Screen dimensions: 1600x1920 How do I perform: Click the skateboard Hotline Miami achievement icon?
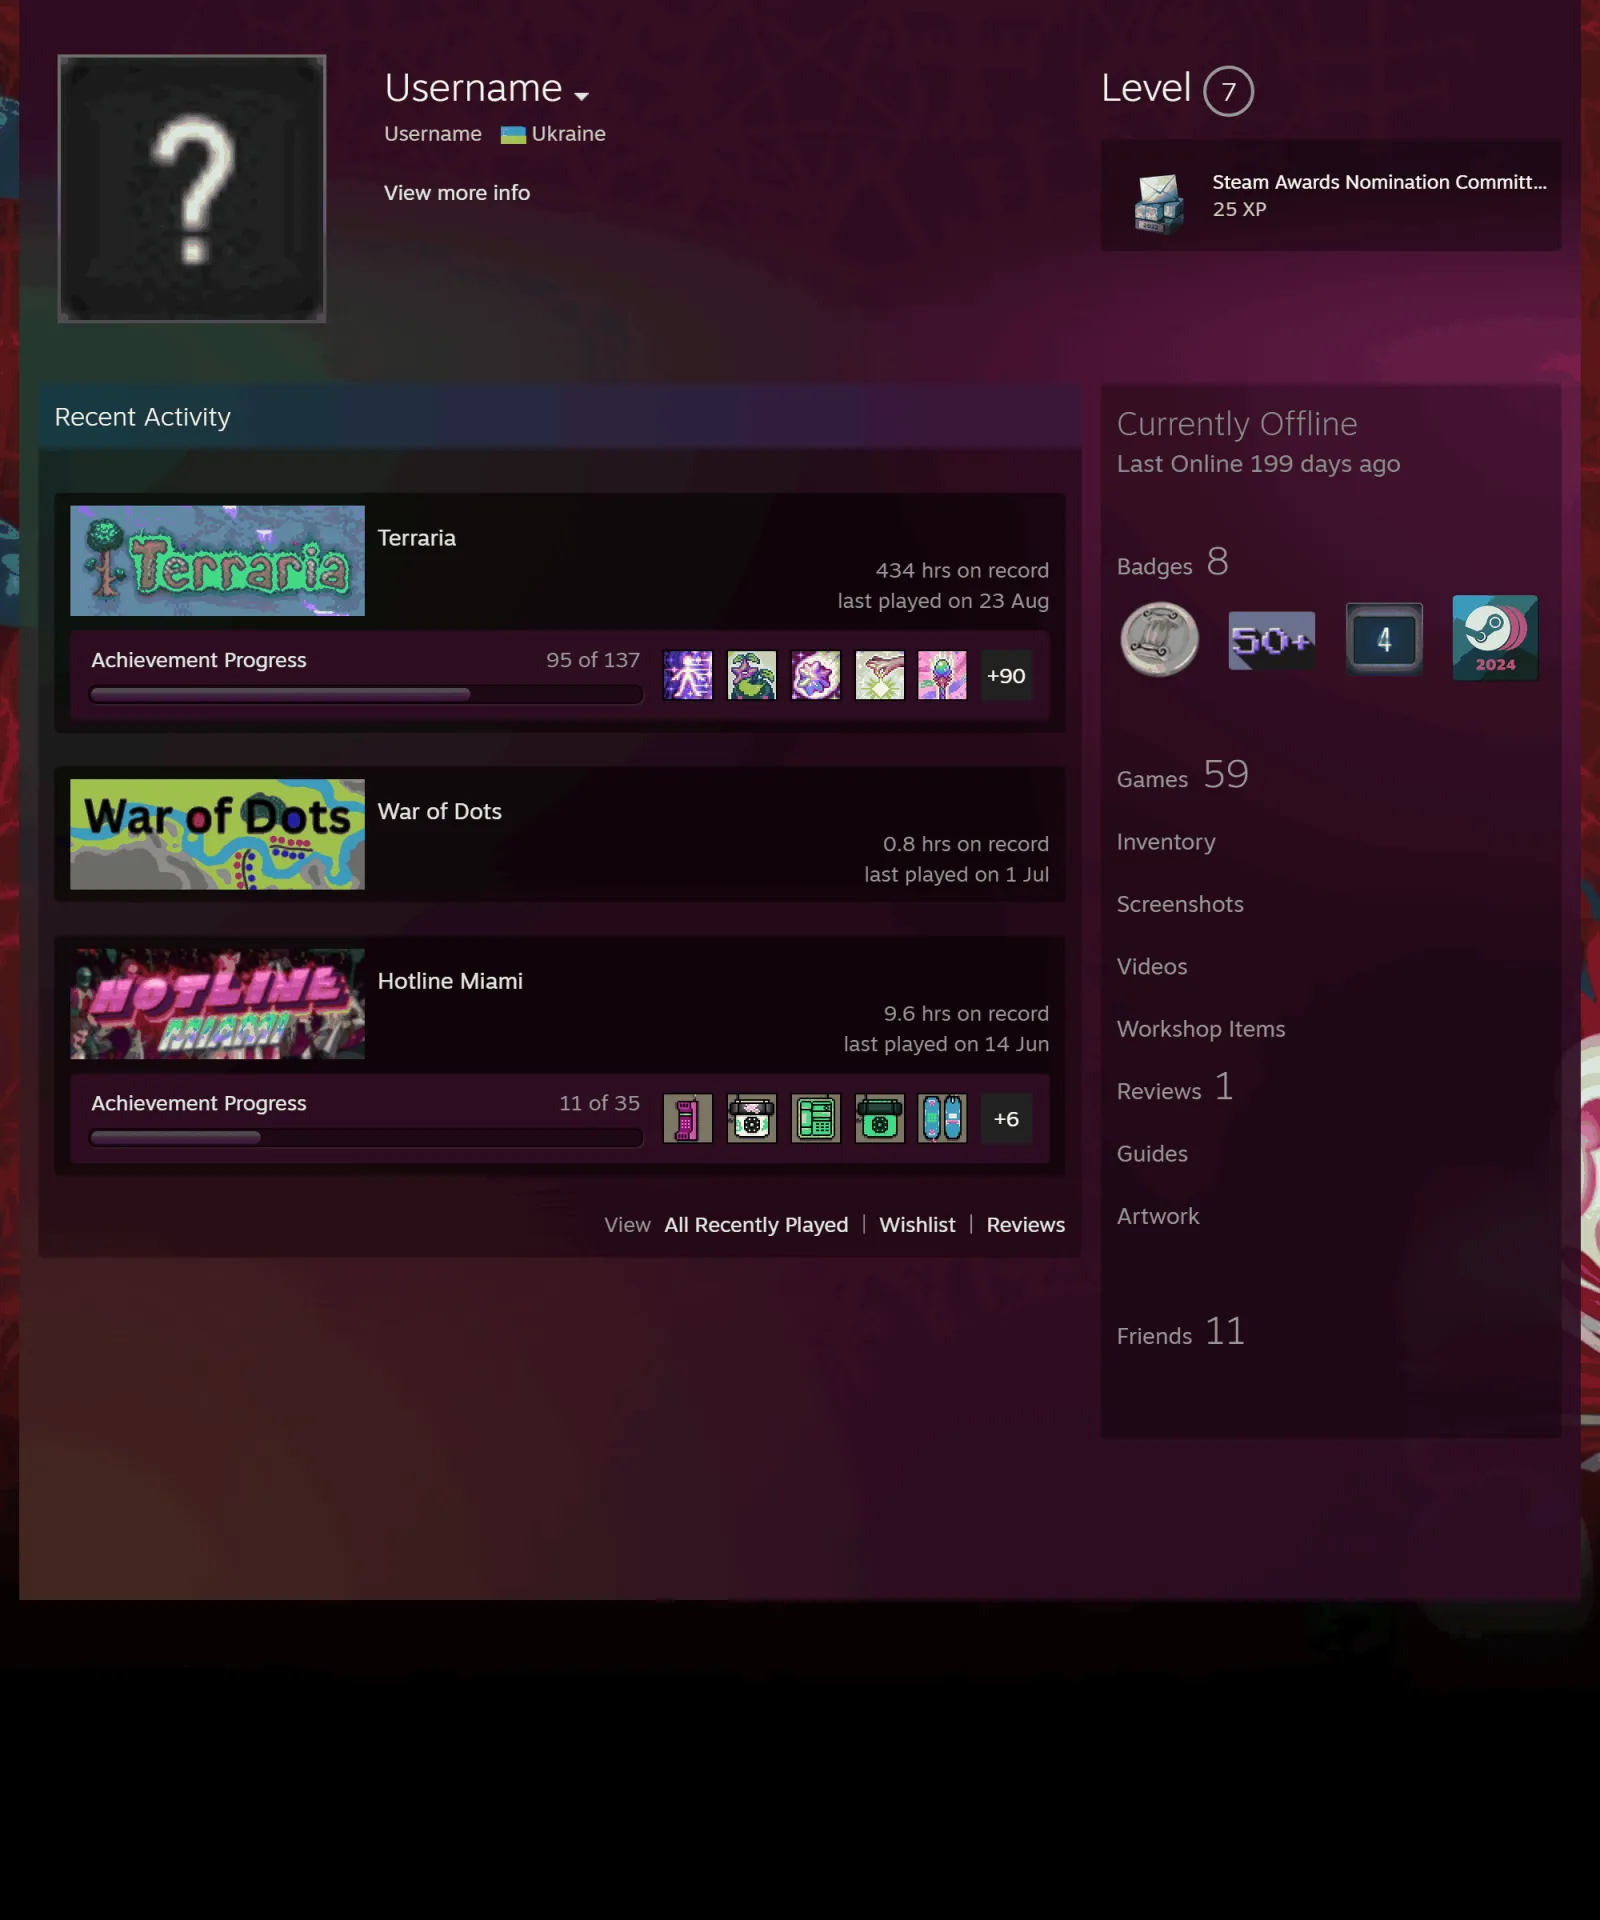(942, 1118)
